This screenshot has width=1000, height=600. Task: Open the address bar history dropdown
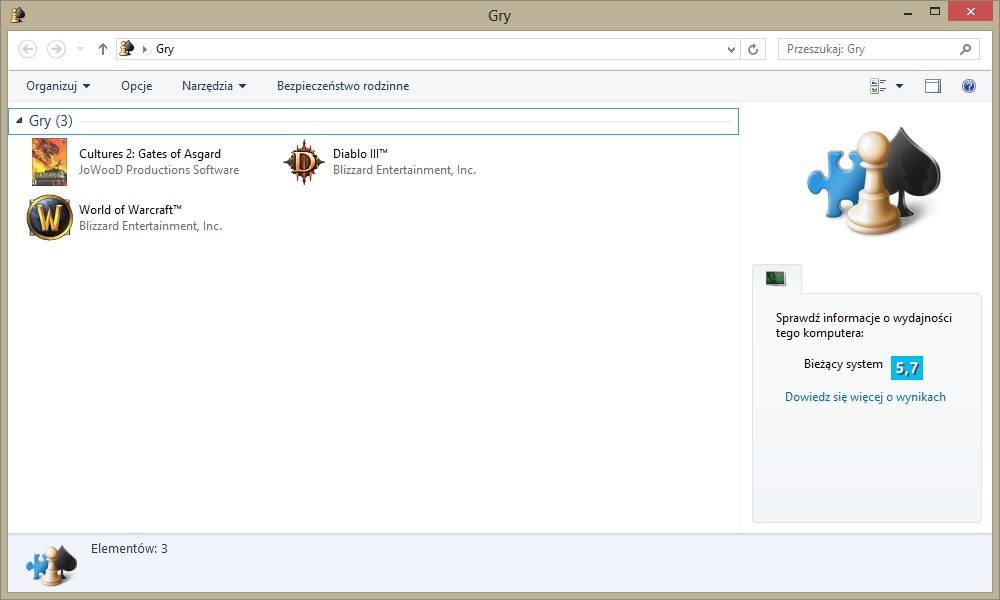(x=732, y=49)
